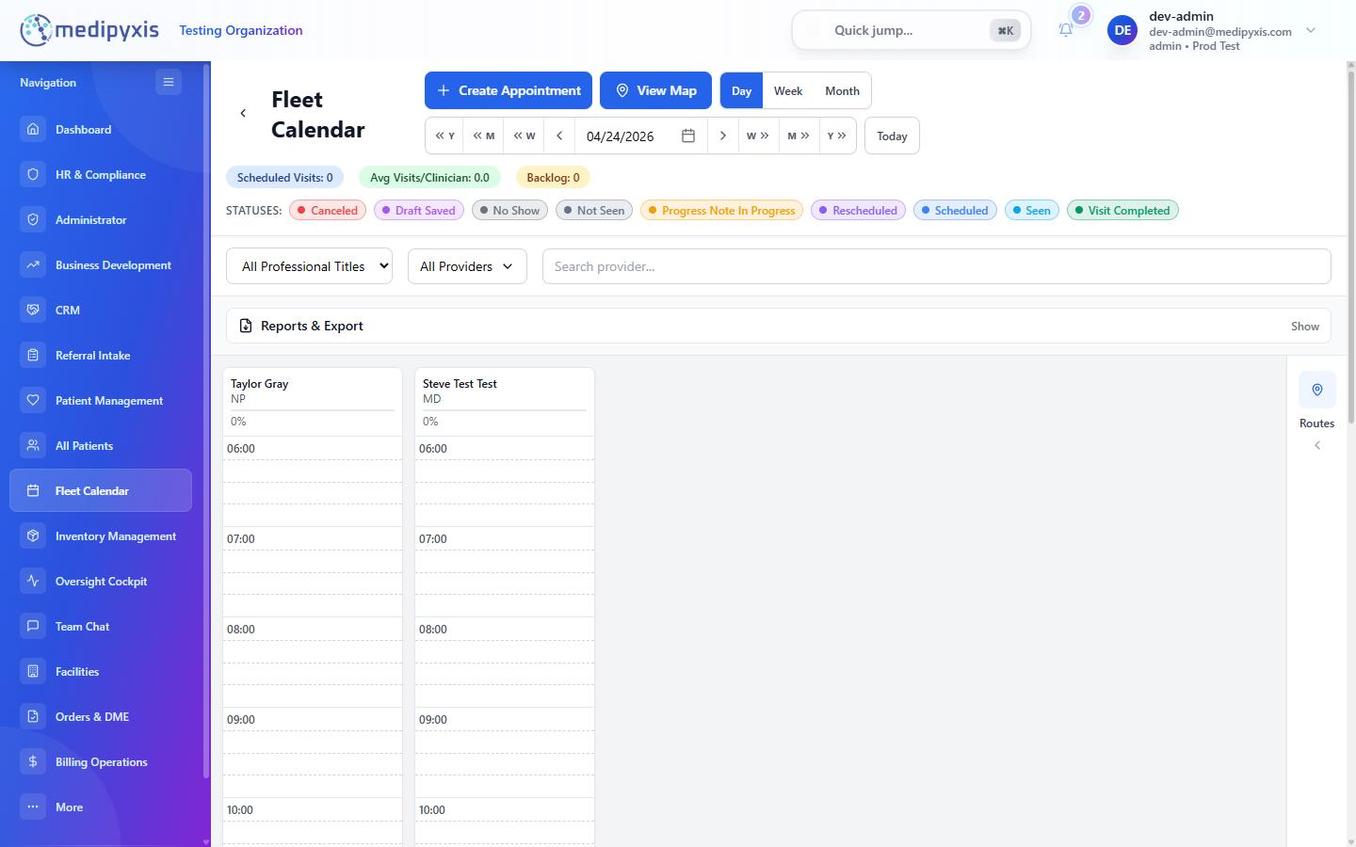The height and width of the screenshot is (847, 1356).
Task: Click Fleet Calendar sidebar calendar icon
Action: click(33, 491)
